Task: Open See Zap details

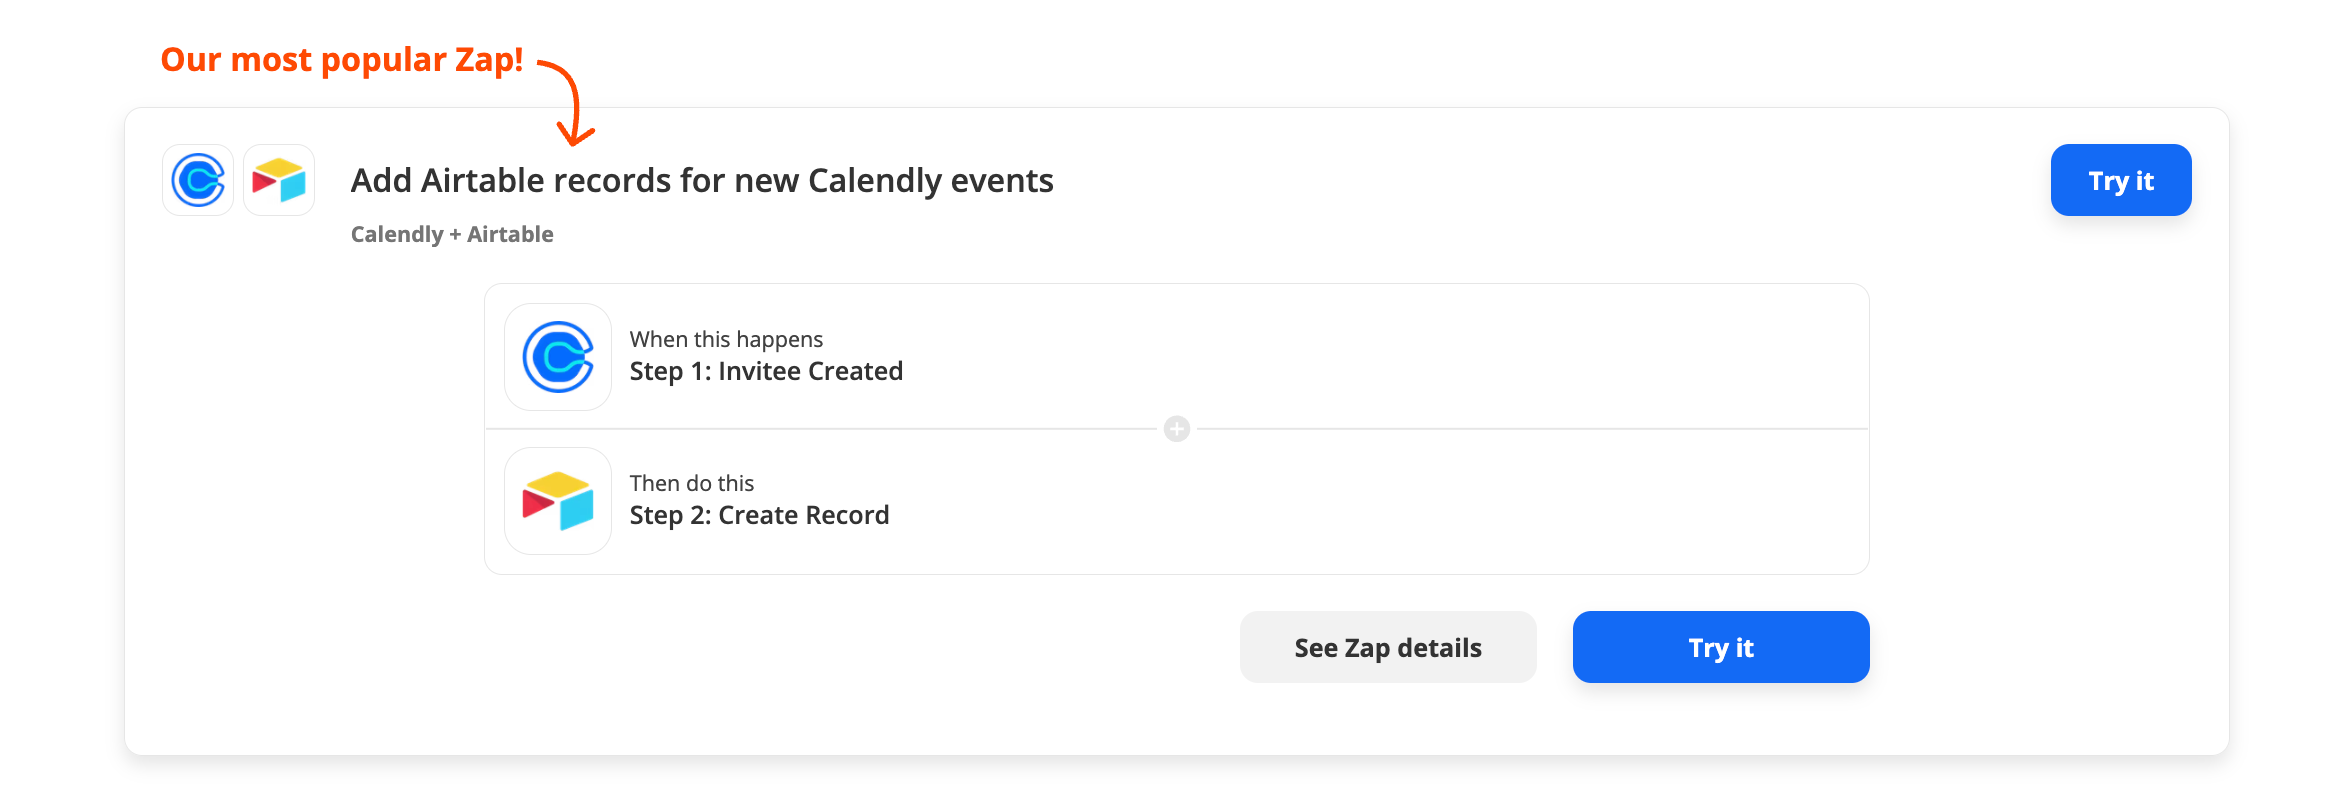Action: pyautogui.click(x=1388, y=648)
